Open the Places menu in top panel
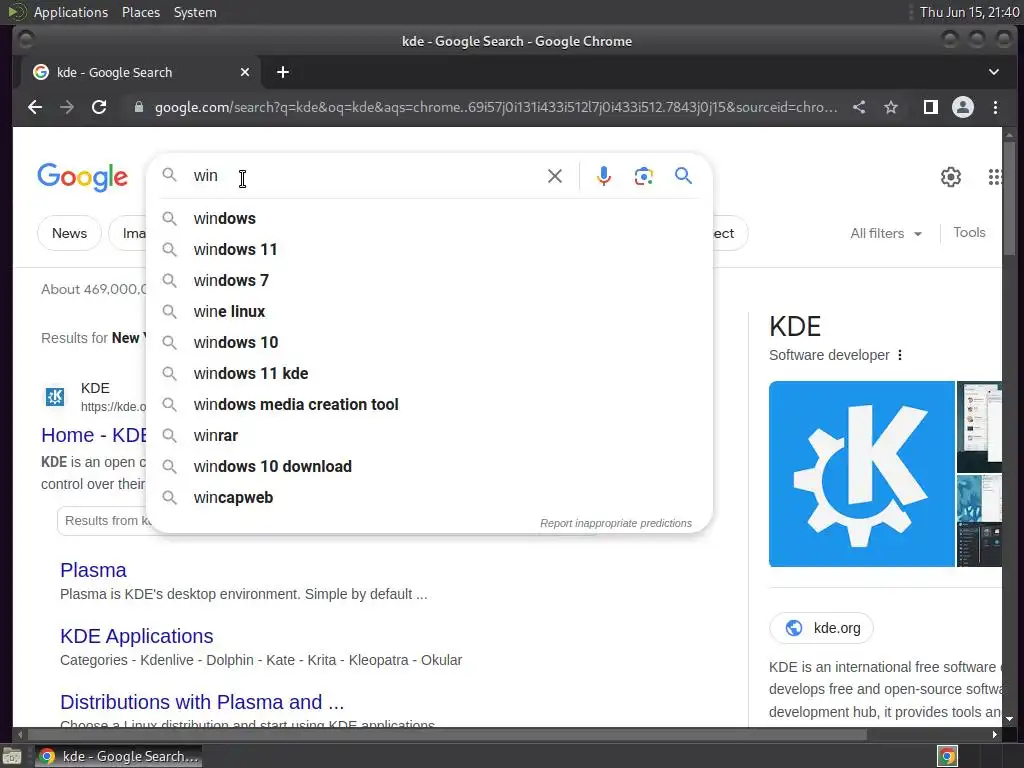Viewport: 1024px width, 768px height. click(x=141, y=12)
